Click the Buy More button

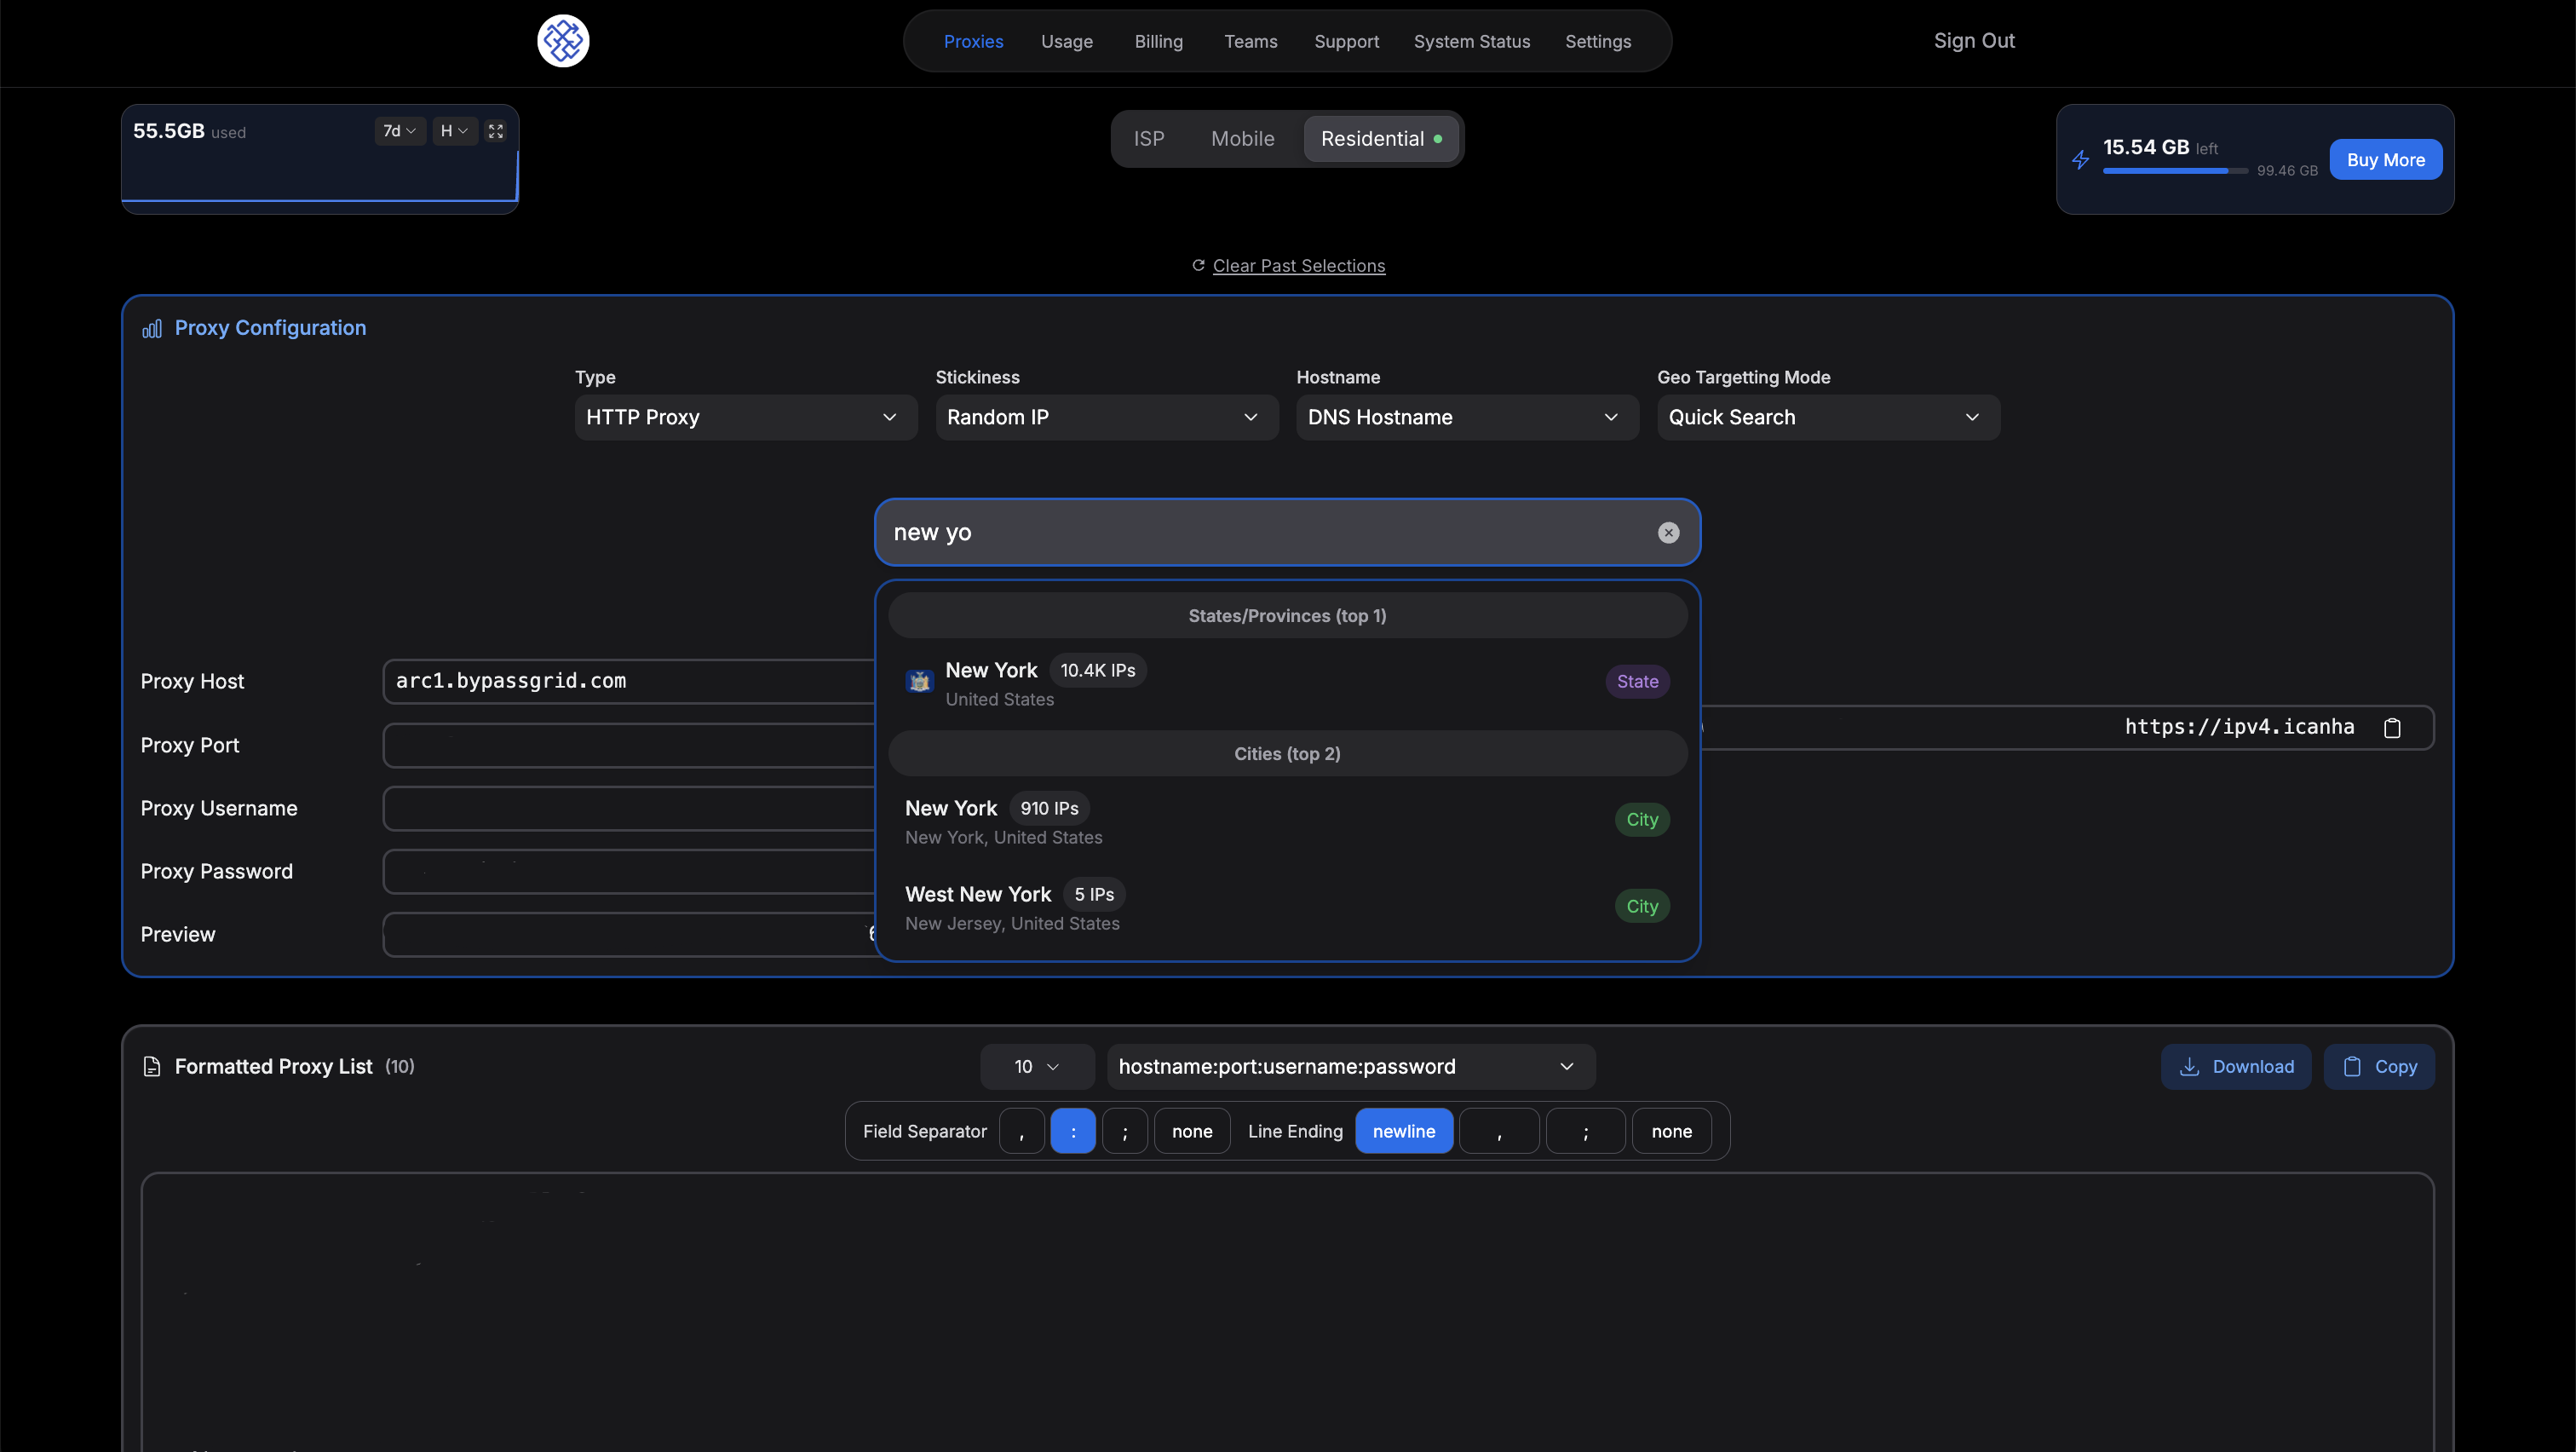2385,160
